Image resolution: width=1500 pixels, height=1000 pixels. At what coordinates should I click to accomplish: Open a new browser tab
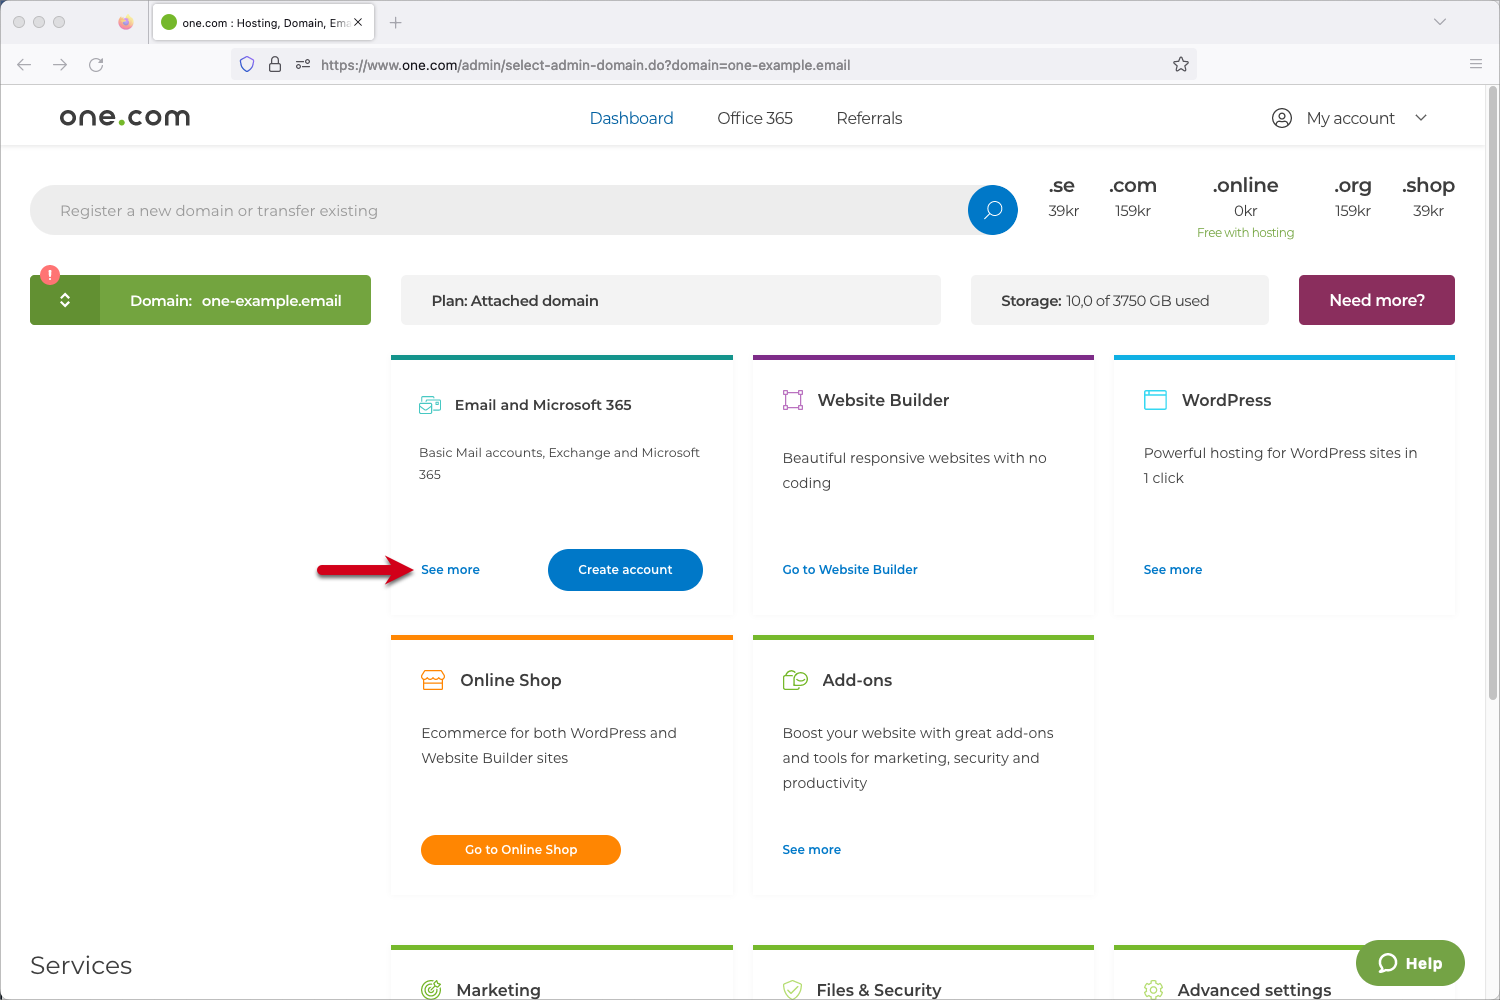tap(396, 22)
